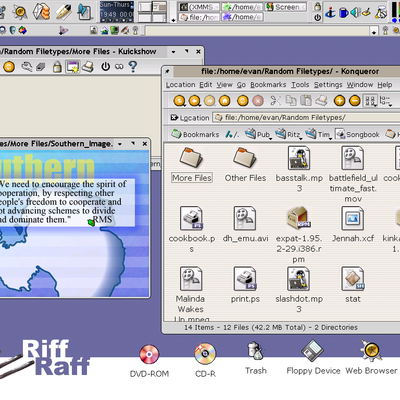Click the Konqueror location URL field

pos(306,118)
